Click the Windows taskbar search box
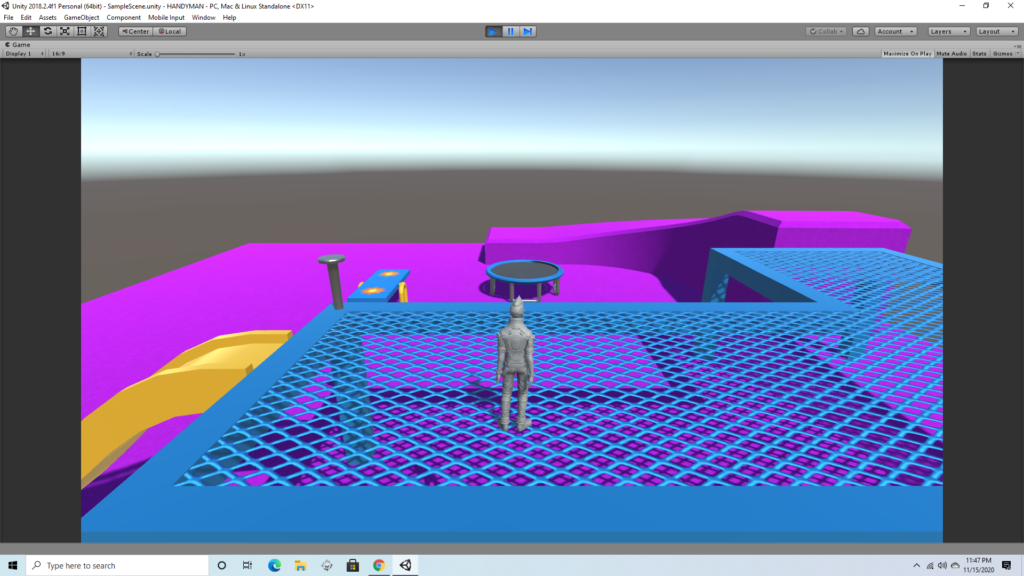This screenshot has width=1024, height=576. tap(115, 565)
